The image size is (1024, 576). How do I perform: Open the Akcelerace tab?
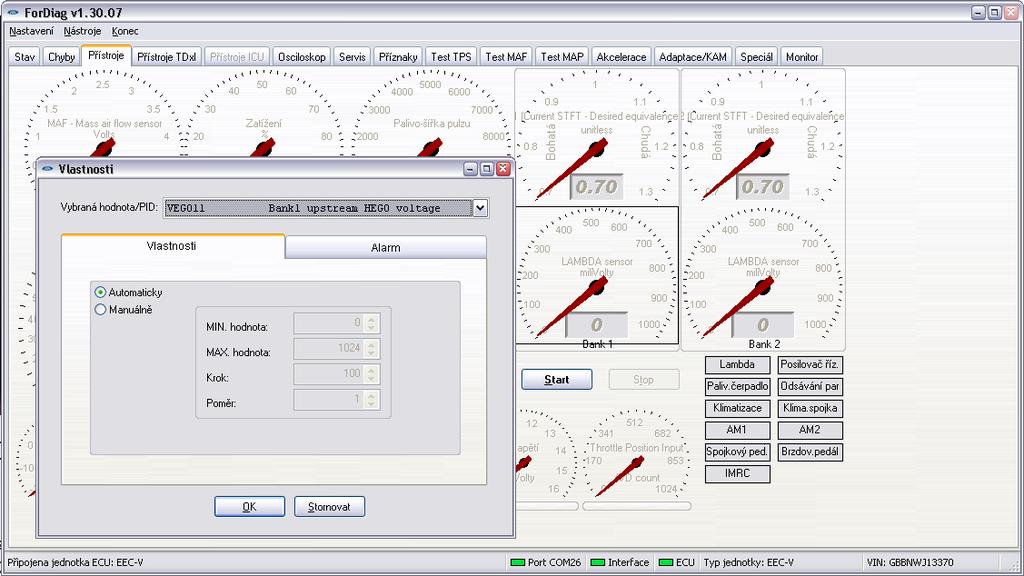(621, 57)
